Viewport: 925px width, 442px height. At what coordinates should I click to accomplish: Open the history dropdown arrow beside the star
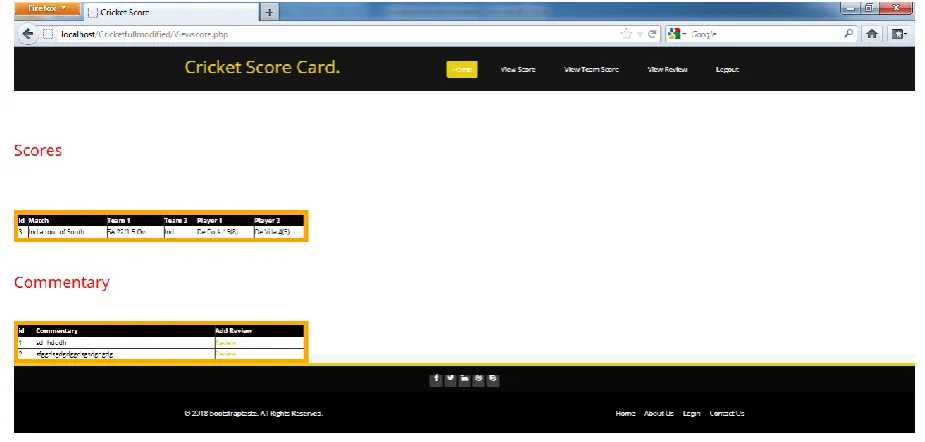(x=639, y=35)
